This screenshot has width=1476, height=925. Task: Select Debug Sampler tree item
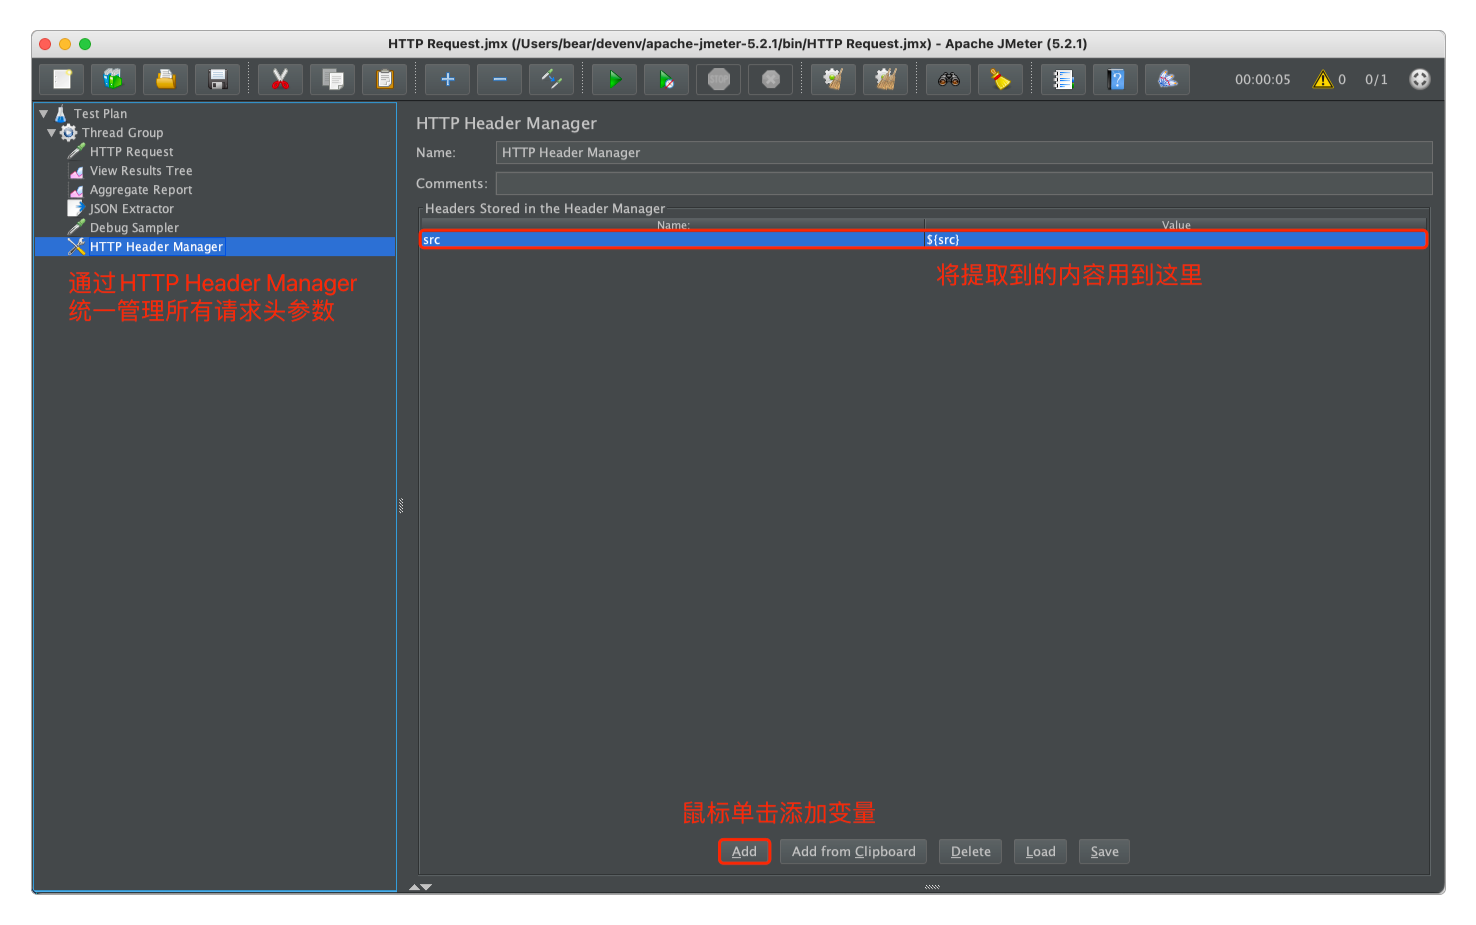point(134,228)
